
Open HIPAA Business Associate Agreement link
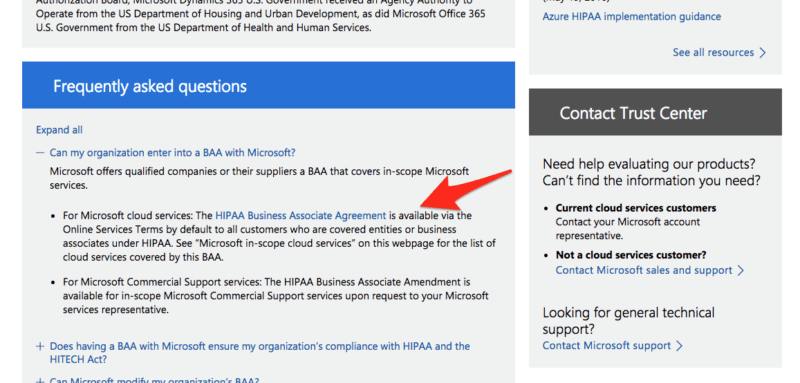click(x=301, y=216)
